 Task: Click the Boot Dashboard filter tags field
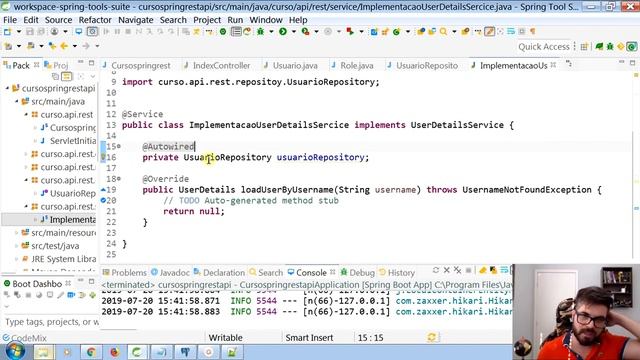(51, 322)
